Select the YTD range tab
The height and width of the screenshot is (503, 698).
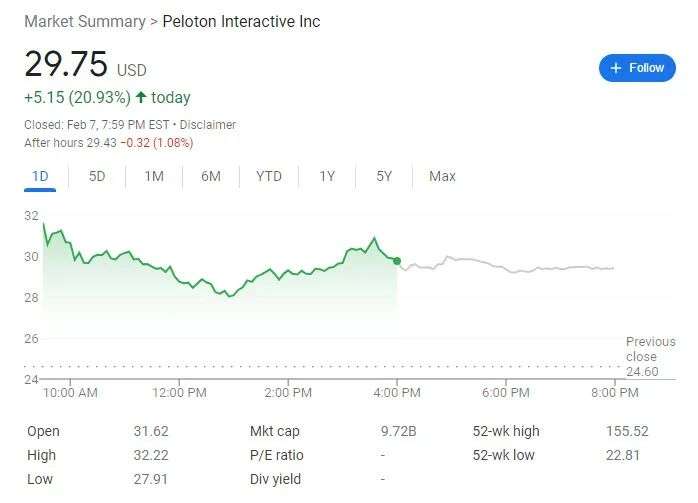[x=269, y=176]
